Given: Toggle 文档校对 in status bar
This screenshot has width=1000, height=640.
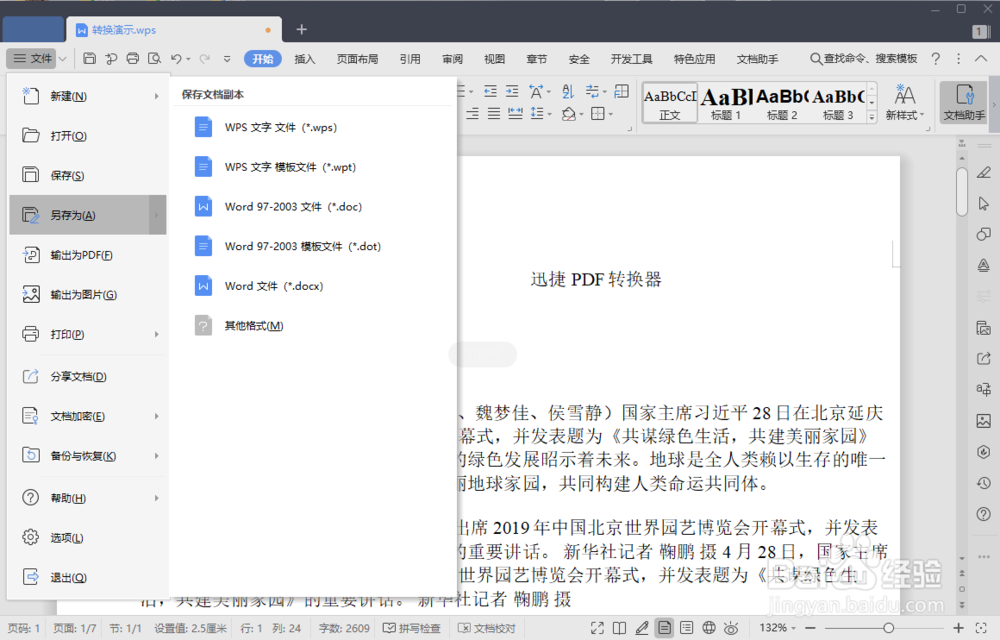Looking at the screenshot, I should coord(487,629).
